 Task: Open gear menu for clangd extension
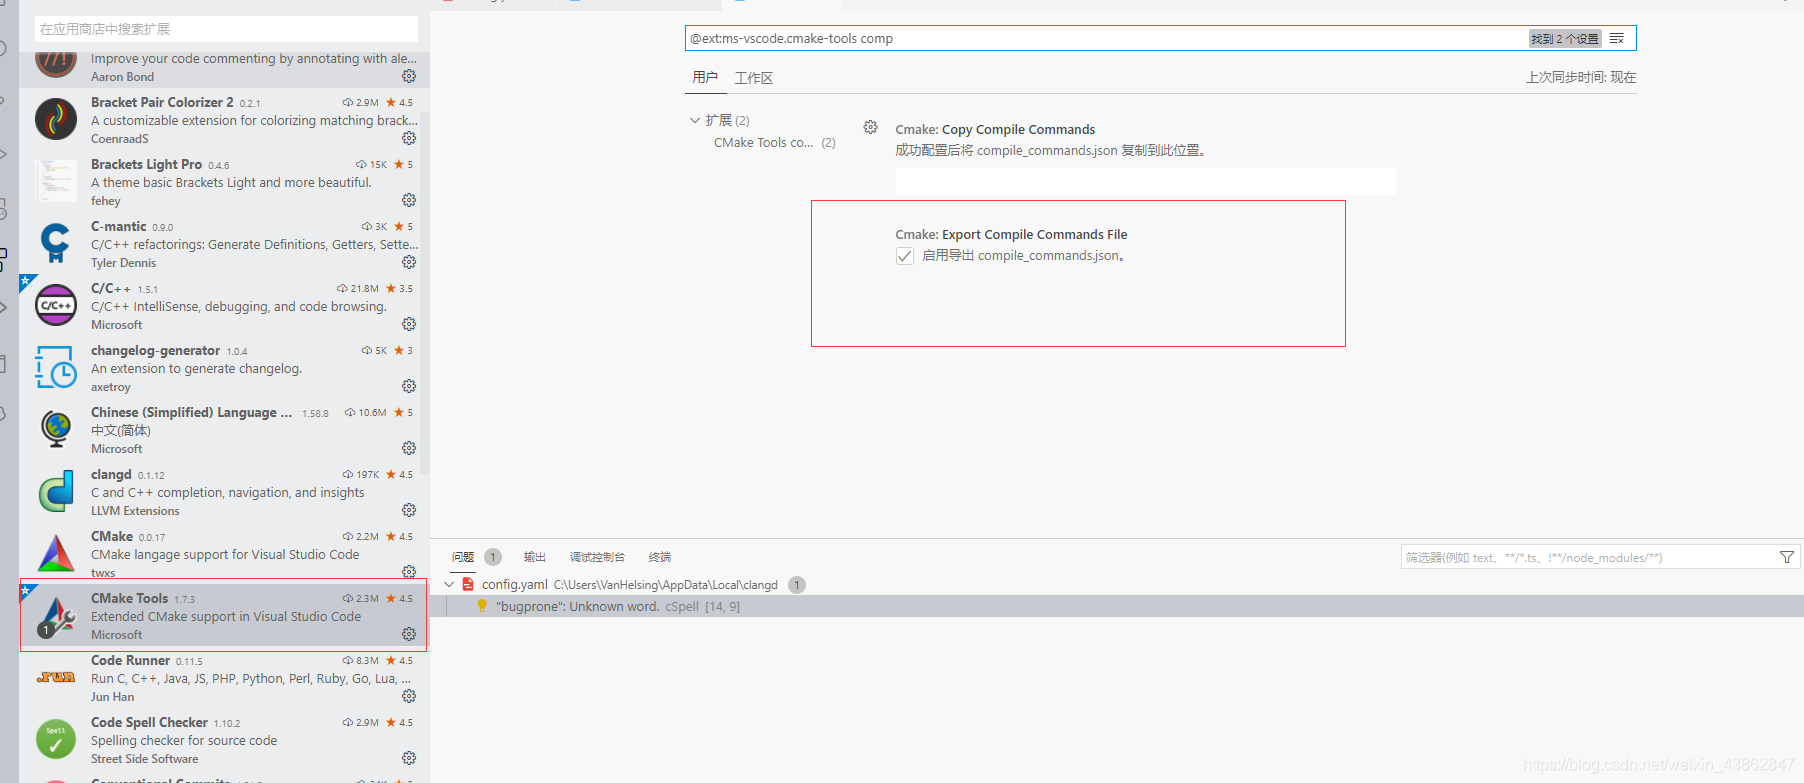pos(409,510)
